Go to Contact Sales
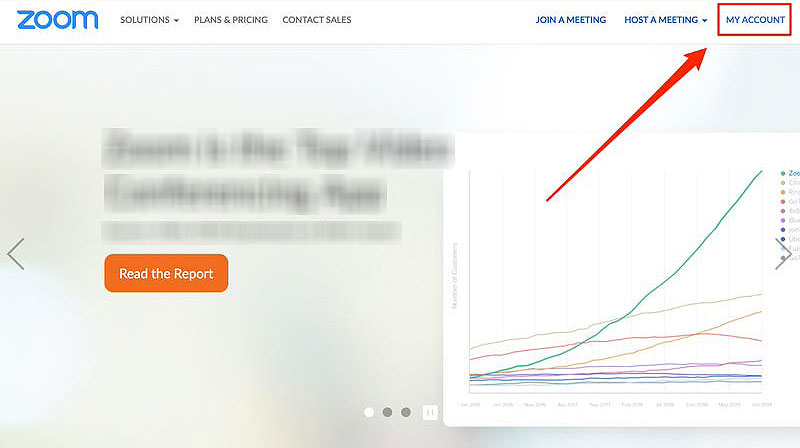The image size is (800, 448). pyautogui.click(x=317, y=20)
